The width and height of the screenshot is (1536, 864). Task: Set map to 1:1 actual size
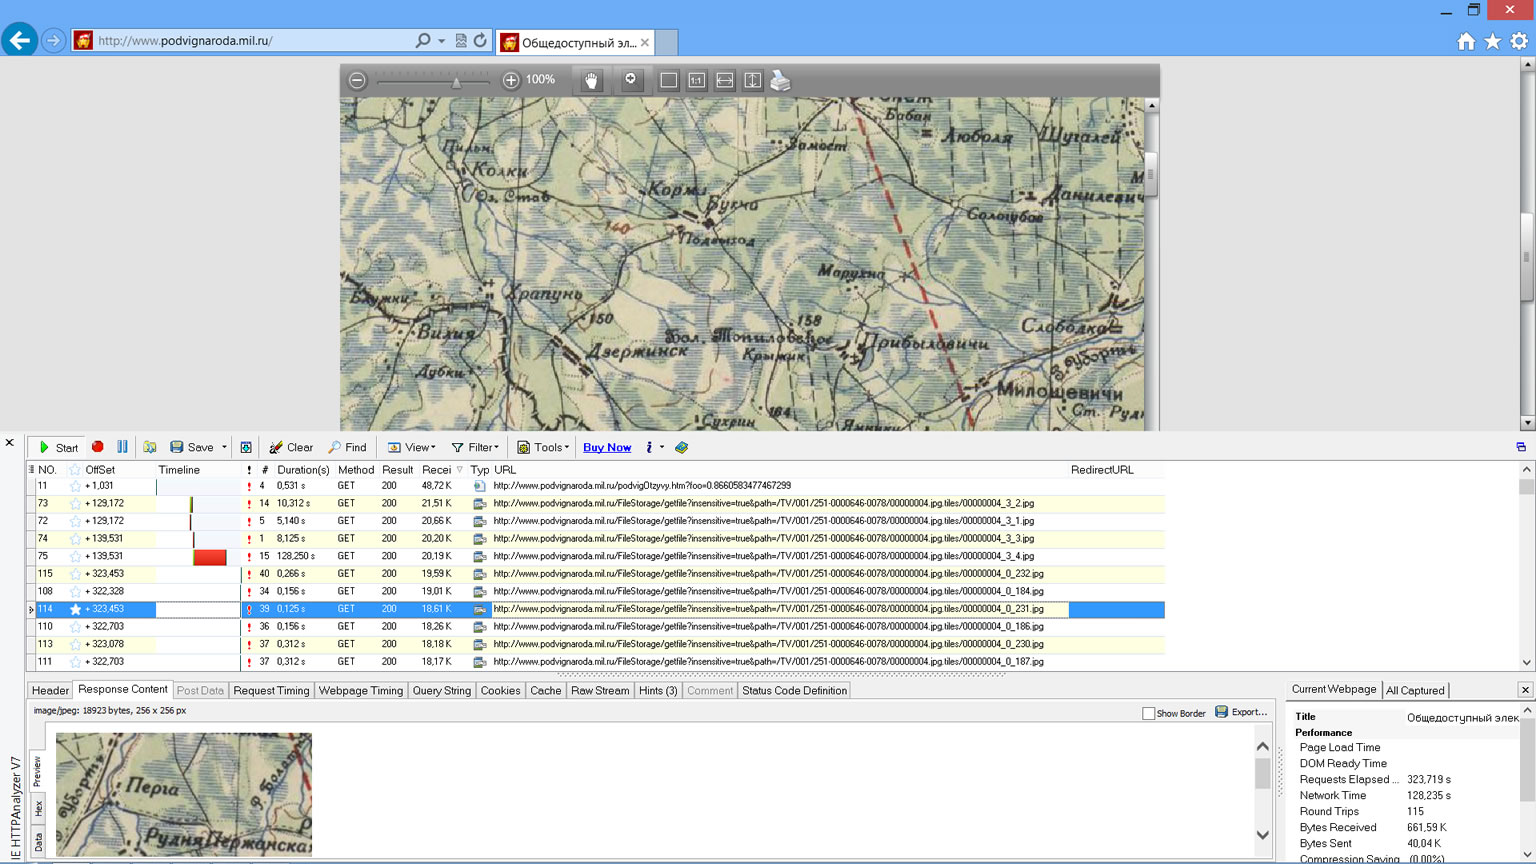696,80
